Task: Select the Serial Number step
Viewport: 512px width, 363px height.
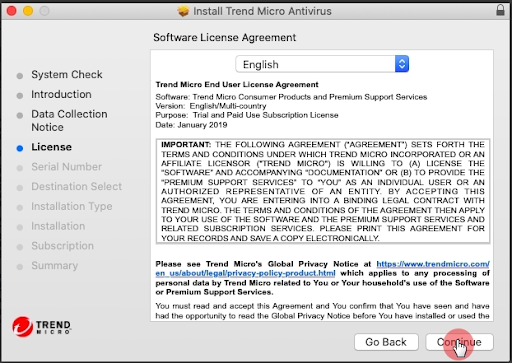Action: click(x=66, y=167)
